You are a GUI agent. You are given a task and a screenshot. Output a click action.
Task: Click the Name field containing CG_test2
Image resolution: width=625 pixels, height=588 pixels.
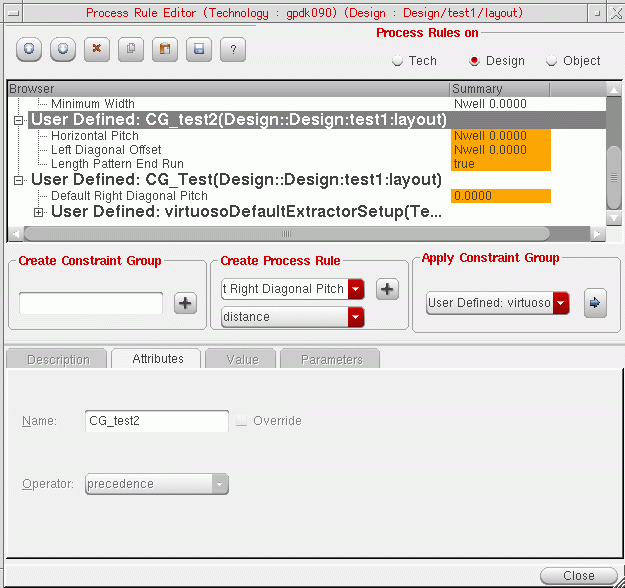[x=157, y=421]
